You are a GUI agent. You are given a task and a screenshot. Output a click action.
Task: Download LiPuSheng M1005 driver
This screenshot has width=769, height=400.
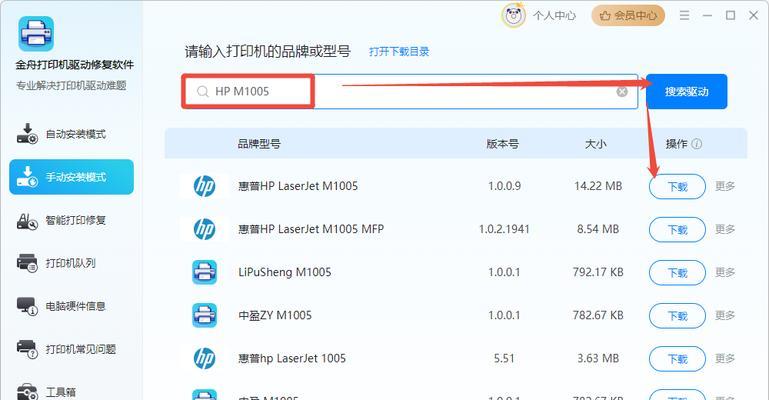[677, 273]
